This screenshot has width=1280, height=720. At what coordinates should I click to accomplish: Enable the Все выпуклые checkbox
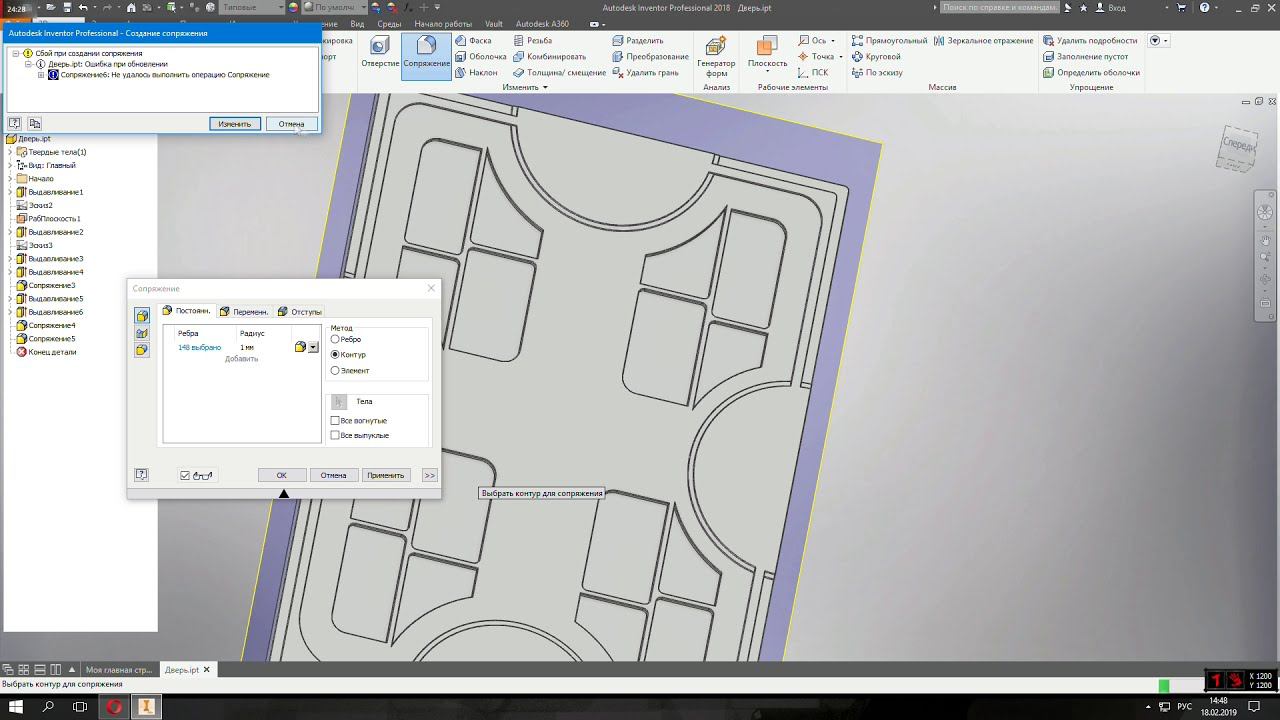click(335, 436)
